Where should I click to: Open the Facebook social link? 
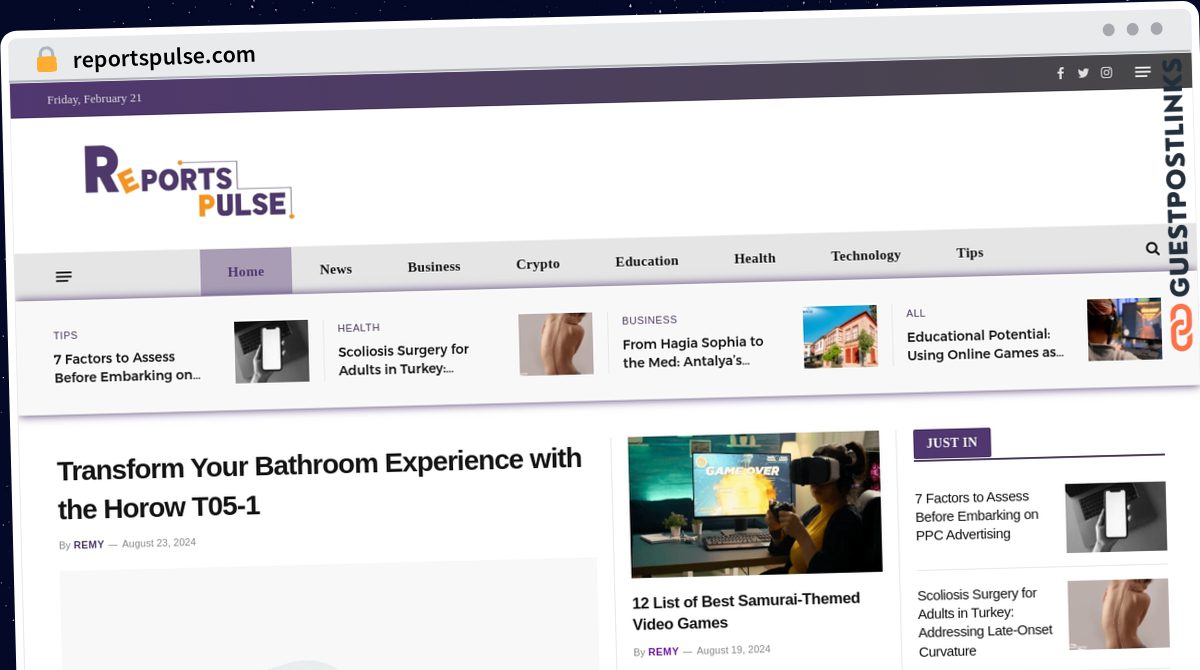click(1061, 73)
